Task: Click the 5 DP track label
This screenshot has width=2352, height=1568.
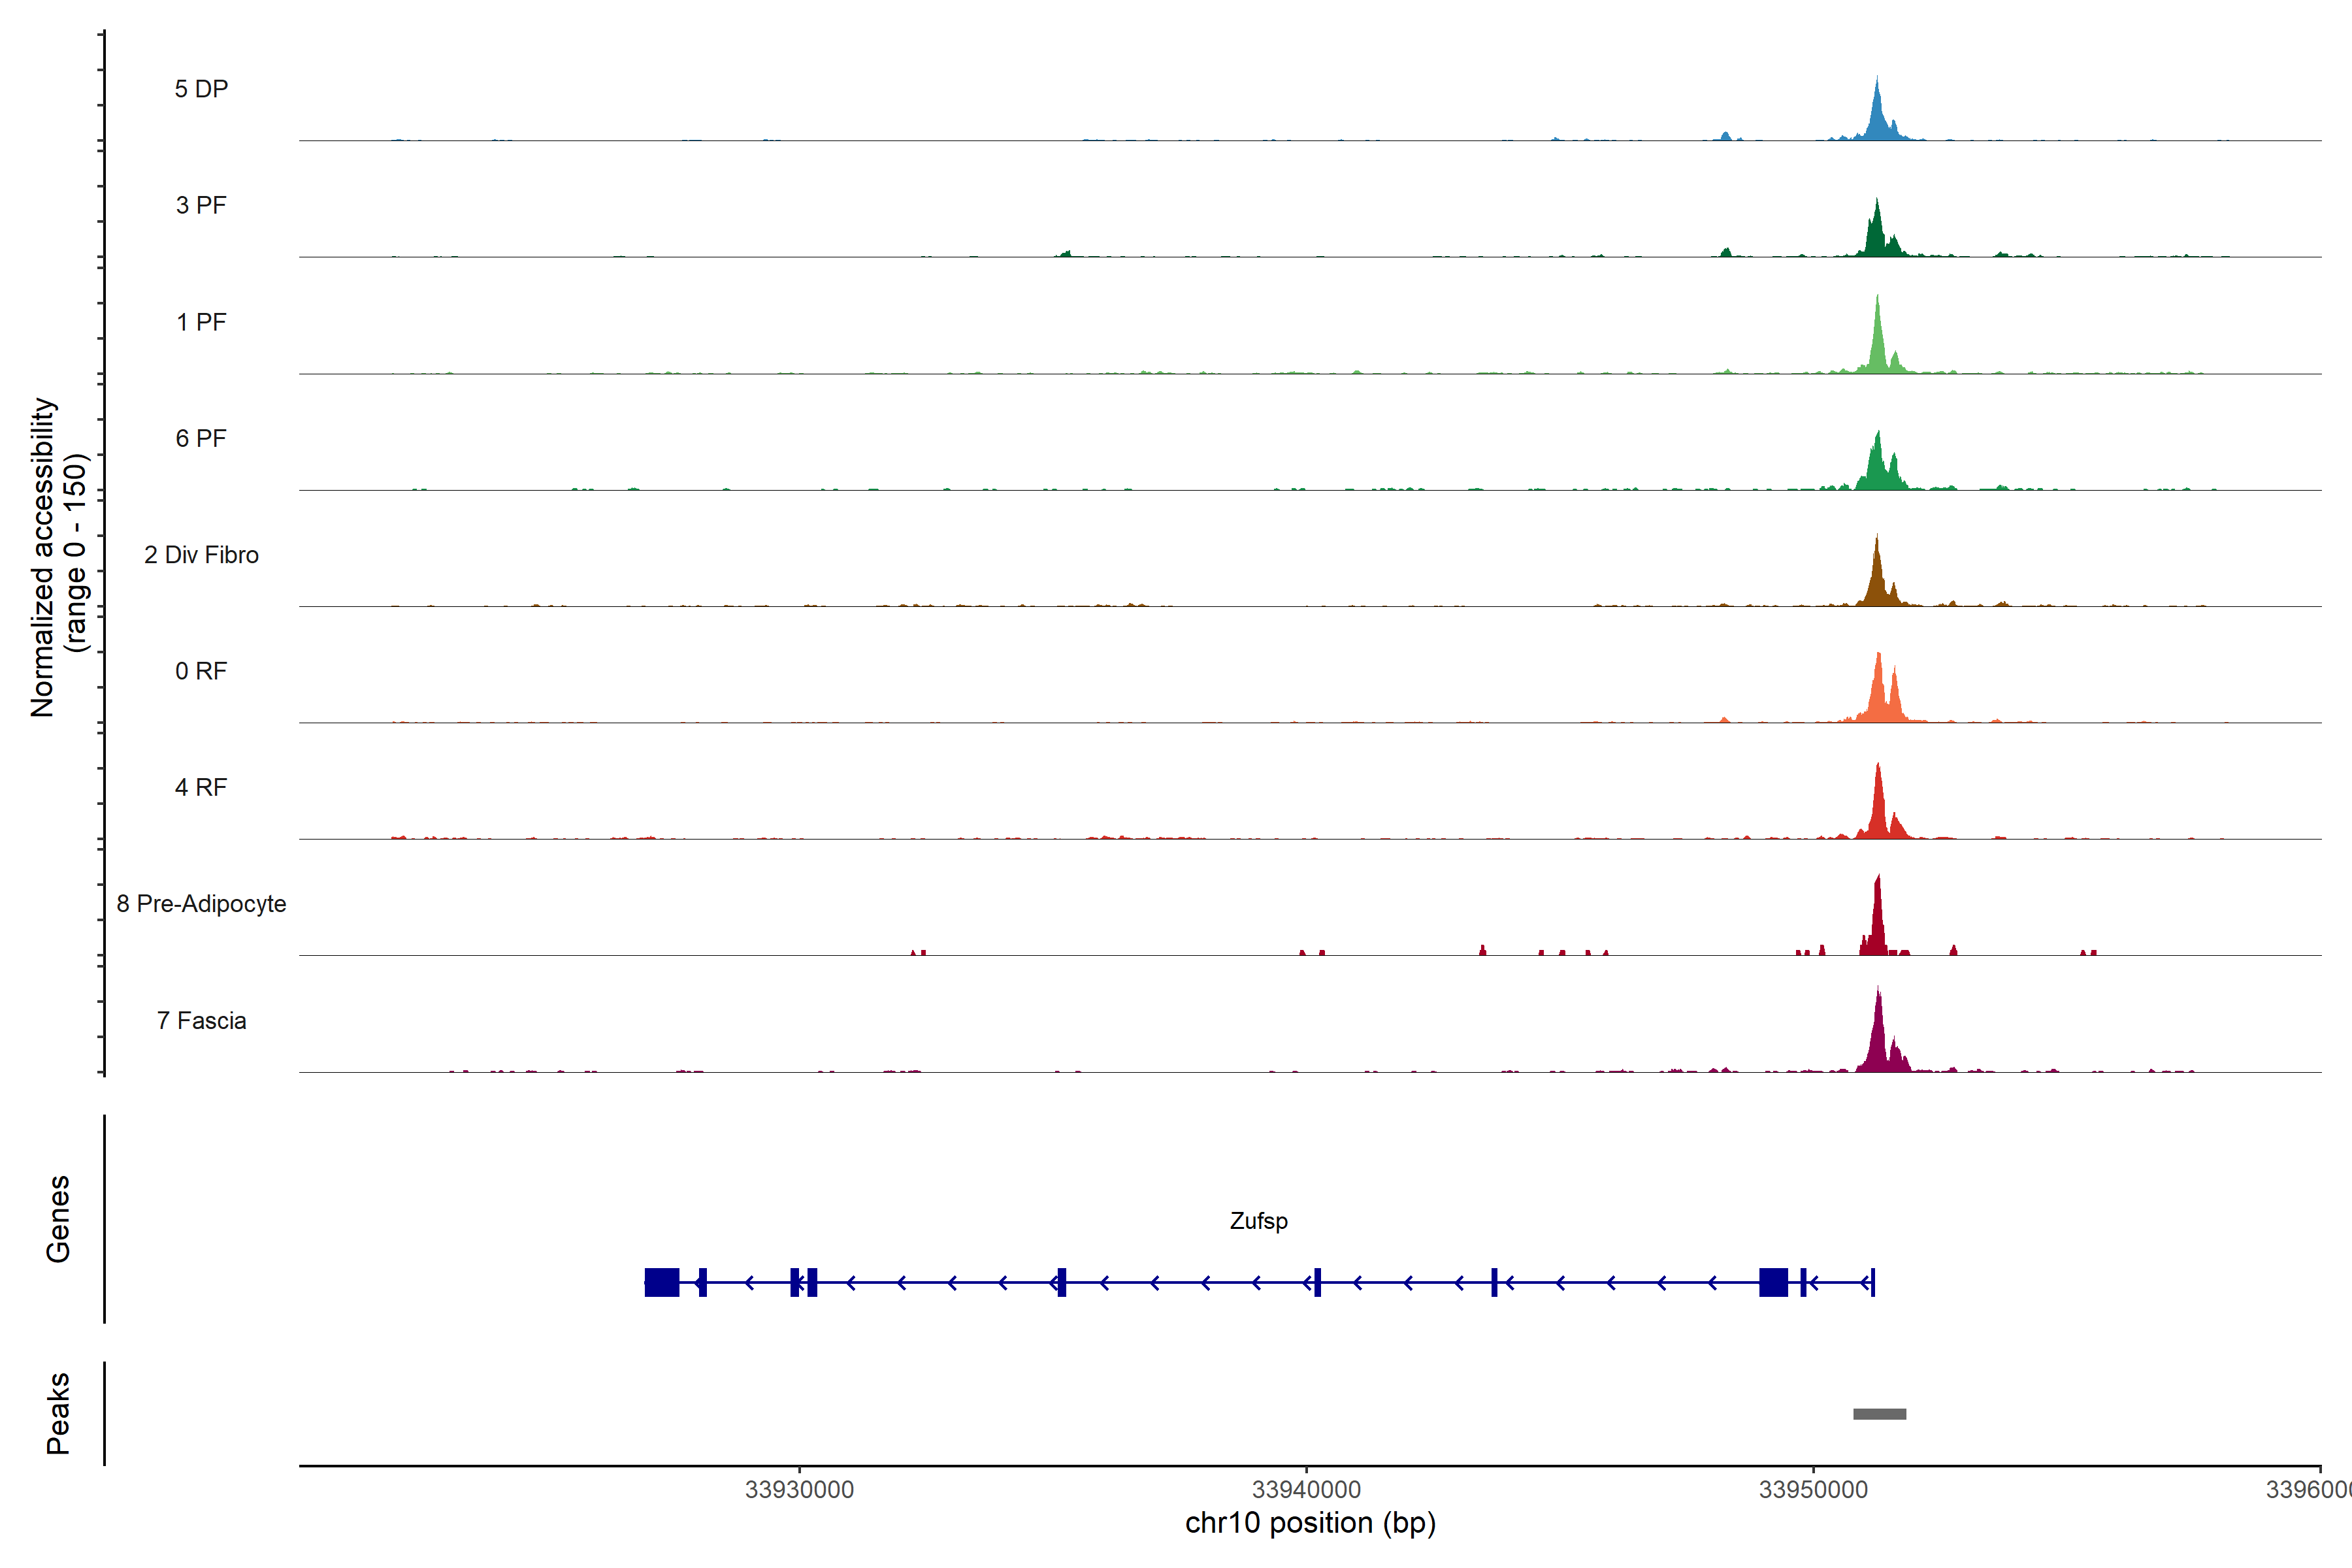Action: click(x=201, y=89)
